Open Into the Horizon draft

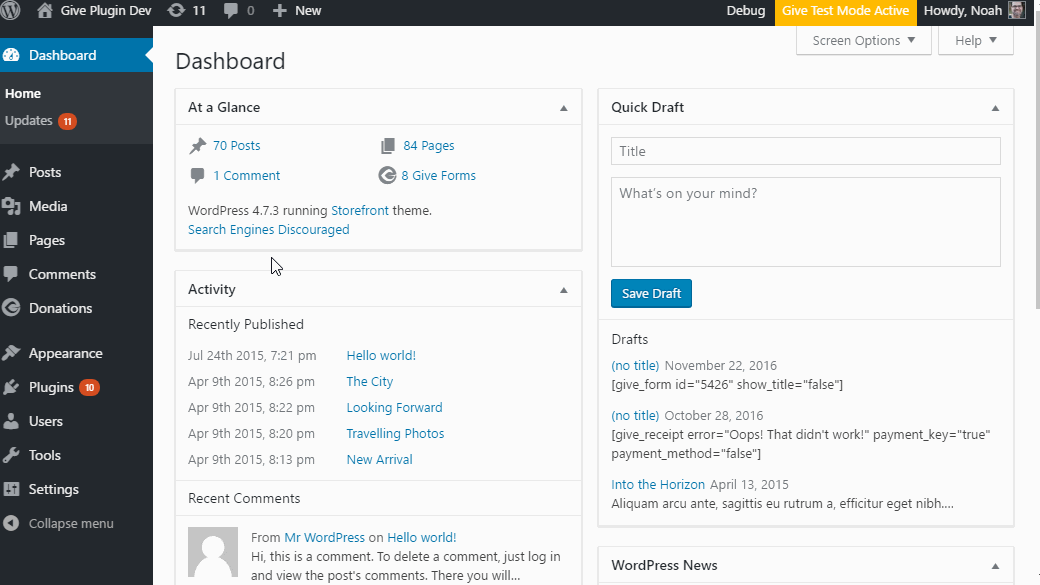658,484
